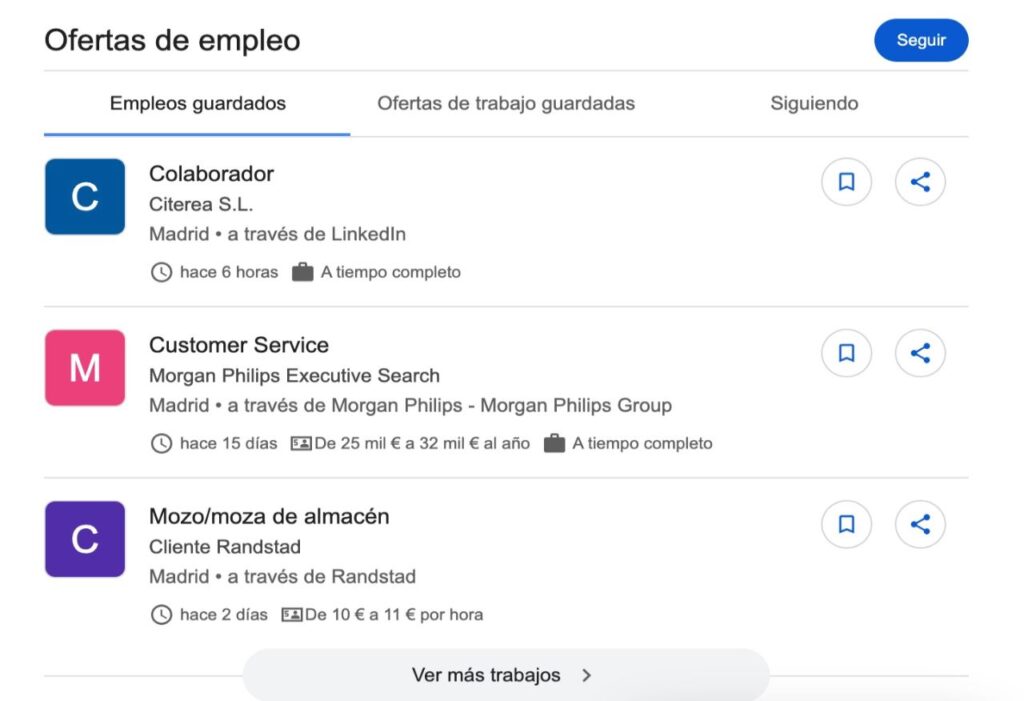The image size is (1024, 701).
Task: Click Cliente Randstad company name
Action: (x=225, y=547)
